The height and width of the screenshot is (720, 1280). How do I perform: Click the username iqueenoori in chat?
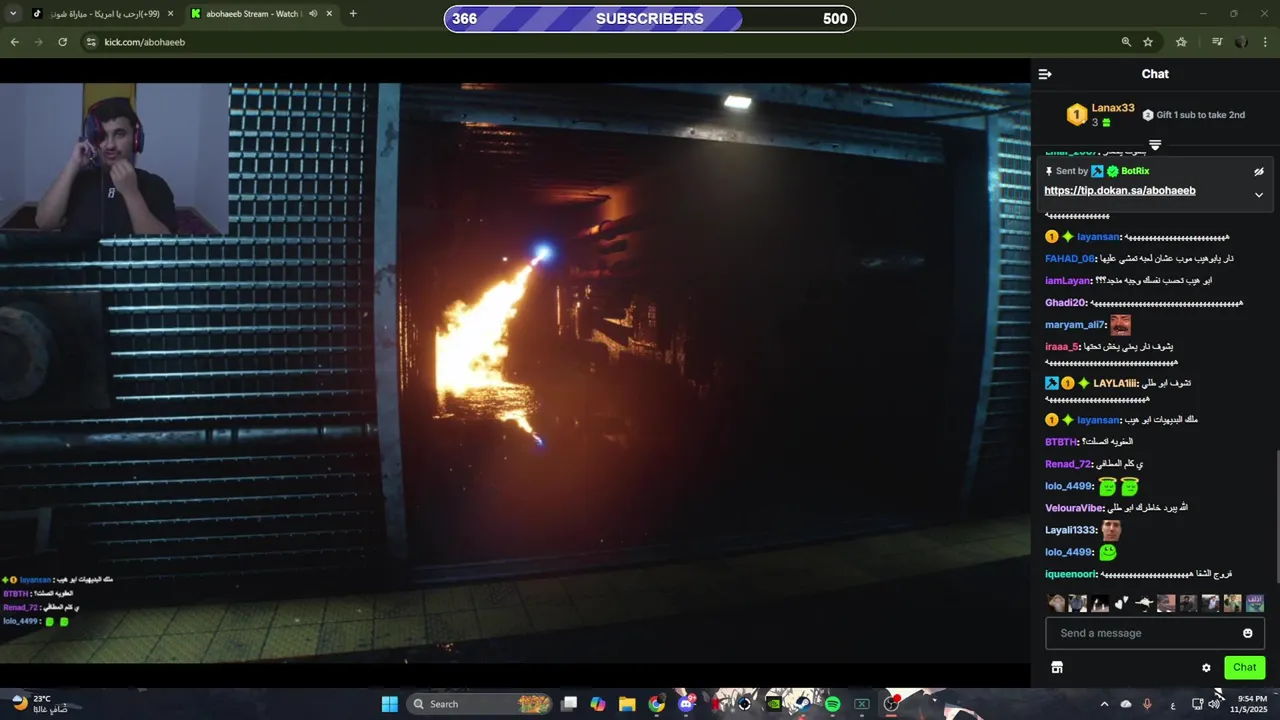coord(1071,574)
